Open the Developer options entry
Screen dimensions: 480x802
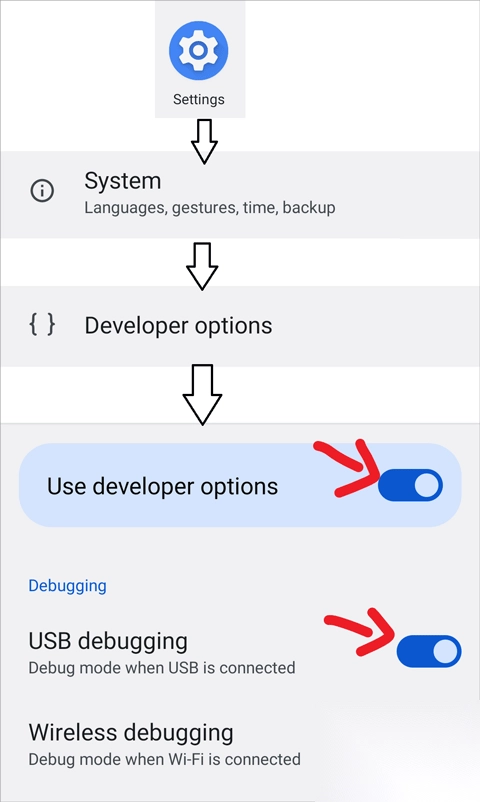(240, 326)
